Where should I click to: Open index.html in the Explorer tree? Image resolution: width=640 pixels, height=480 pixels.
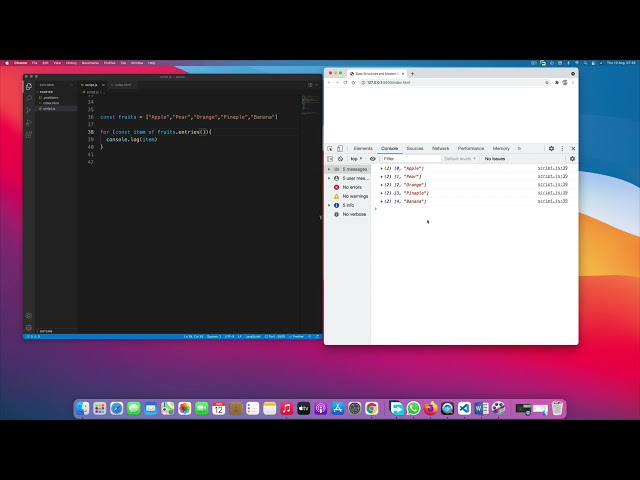click(51, 103)
